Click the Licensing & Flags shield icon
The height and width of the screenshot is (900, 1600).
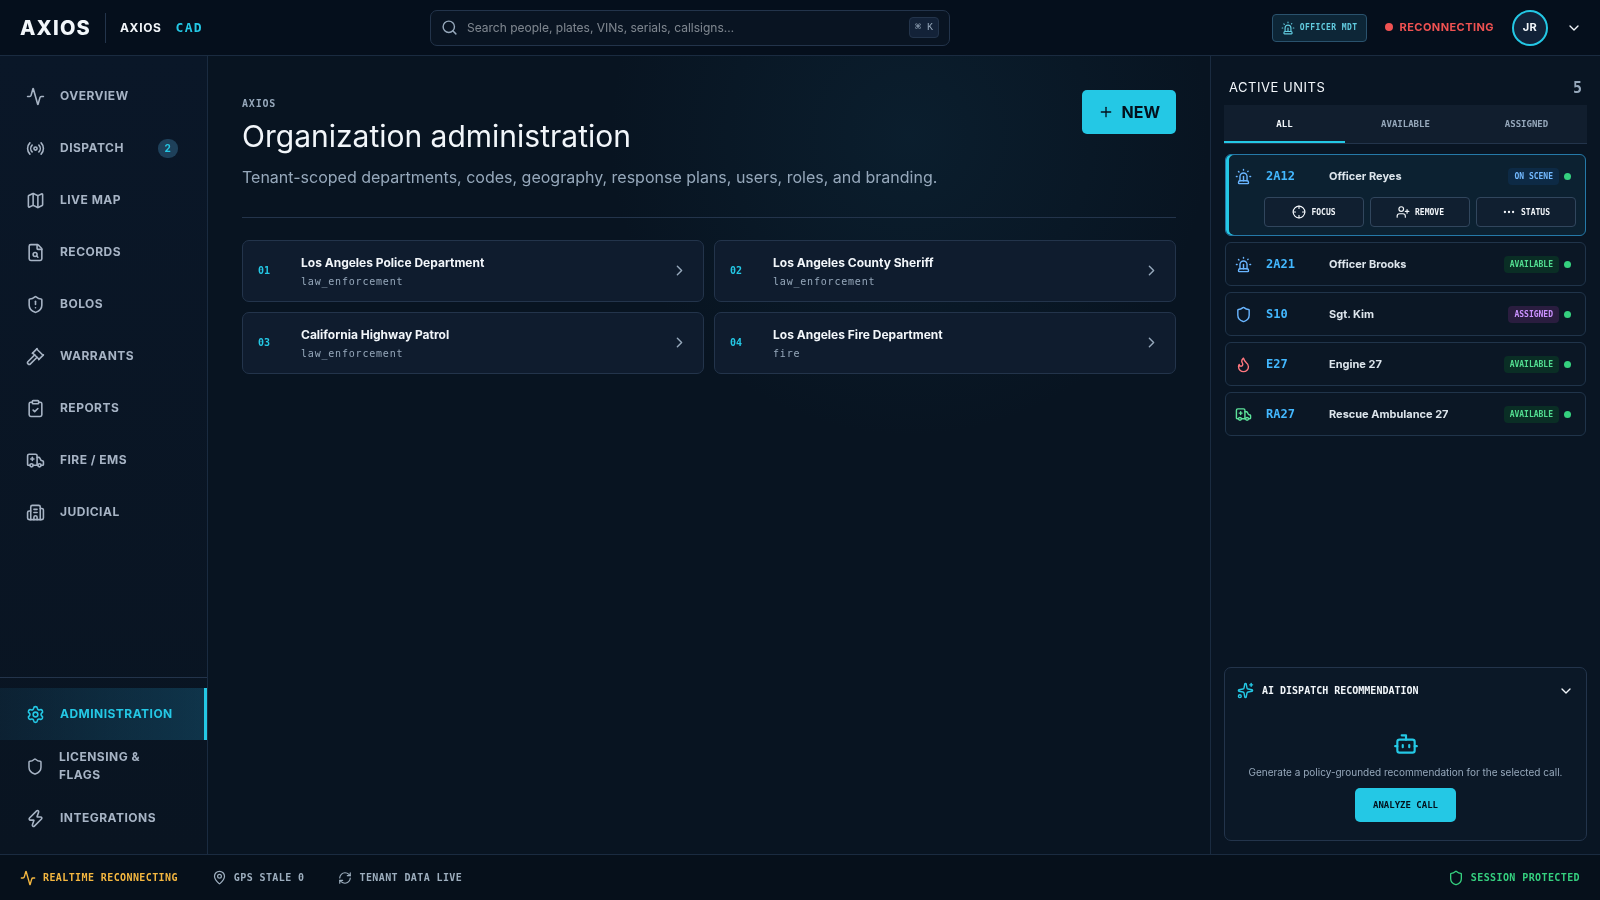click(x=35, y=766)
